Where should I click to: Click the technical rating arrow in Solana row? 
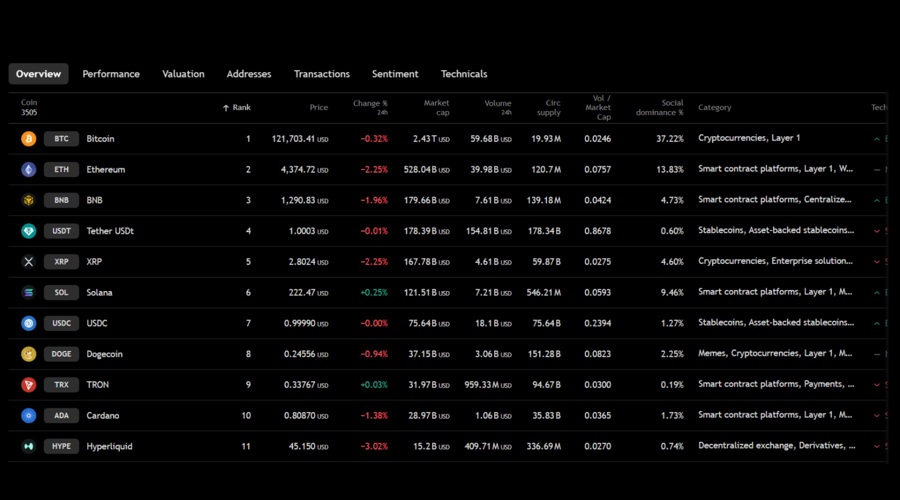point(877,293)
